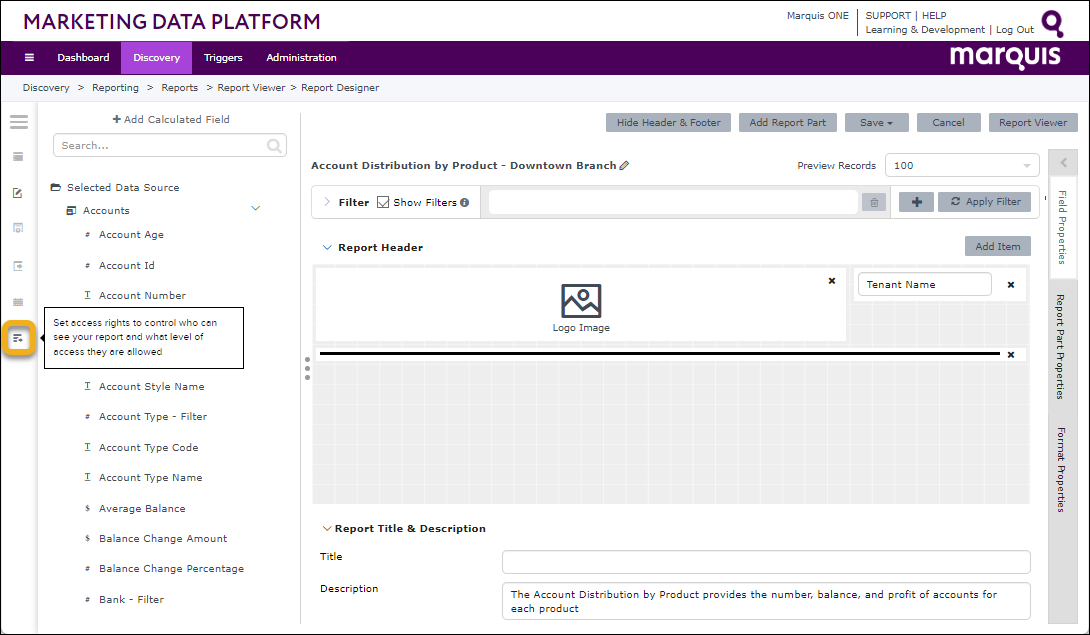Collapse the Accounts field list chevron
Screen dimensions: 1090x635
(256, 209)
